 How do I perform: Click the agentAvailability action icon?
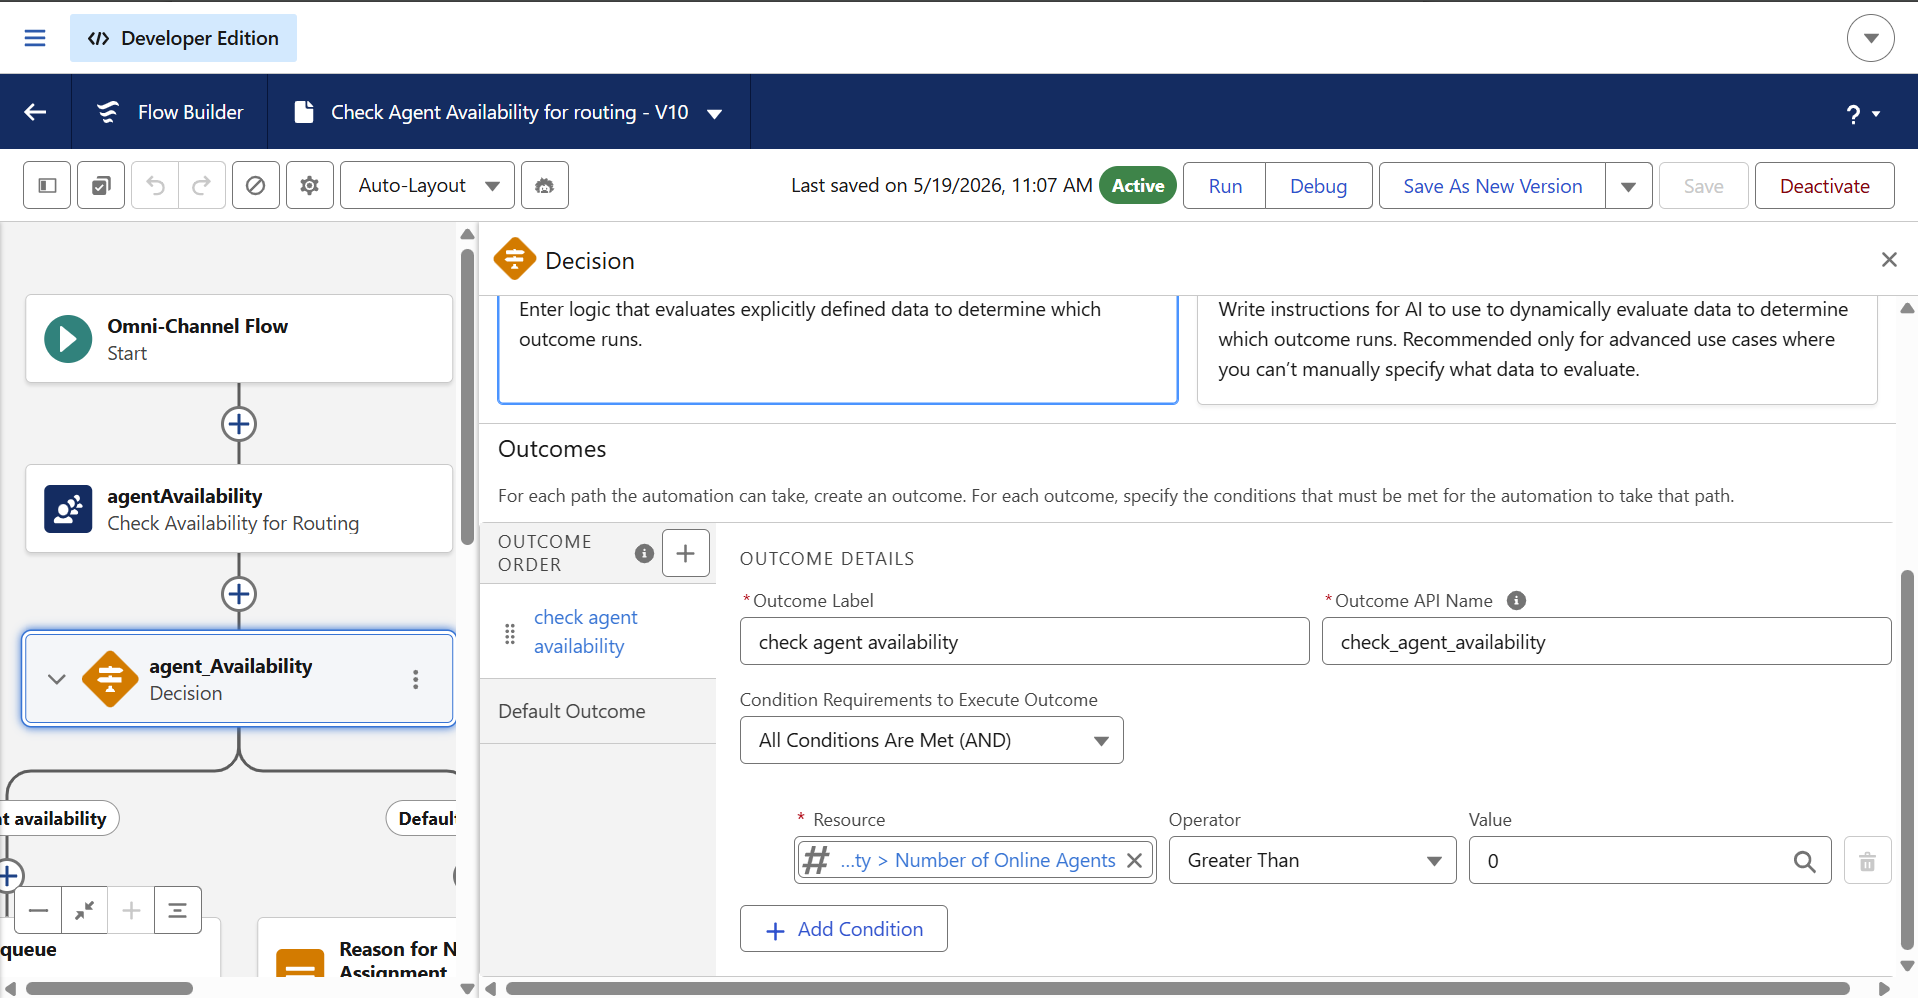[68, 509]
